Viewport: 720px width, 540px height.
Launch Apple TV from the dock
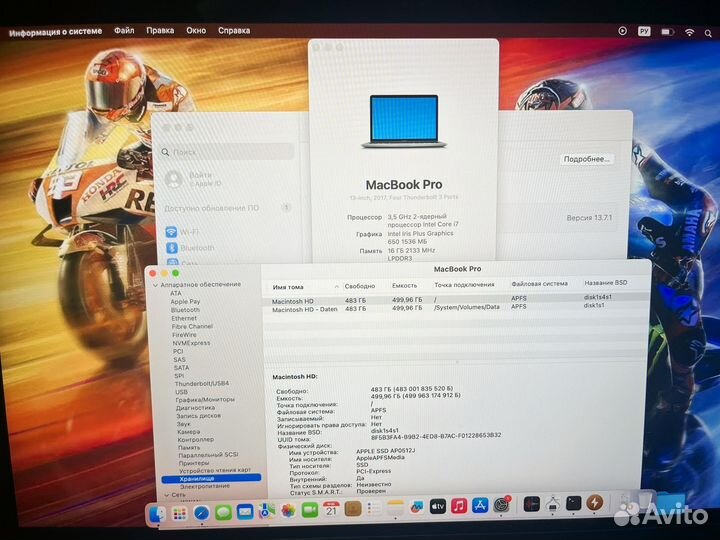[438, 506]
